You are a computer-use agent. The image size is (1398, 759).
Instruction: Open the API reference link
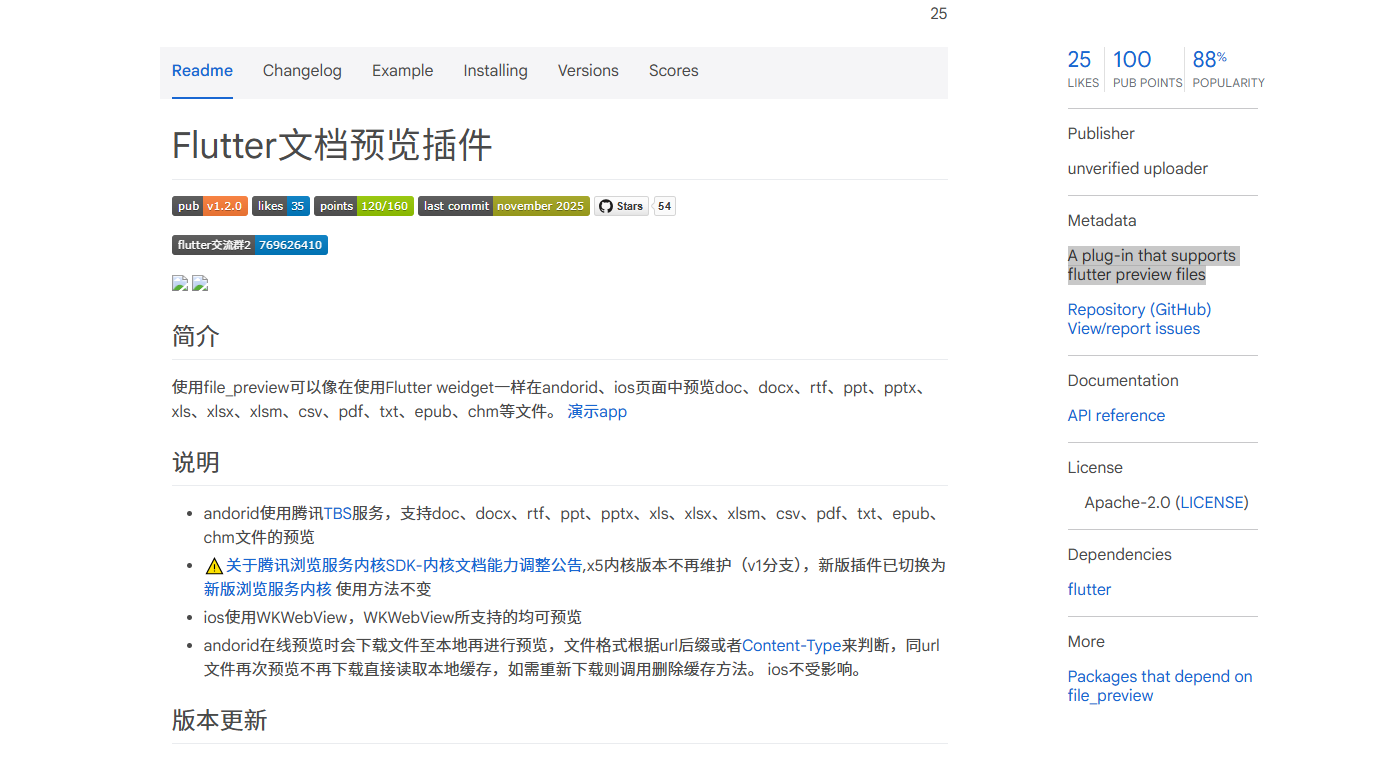pos(1116,416)
